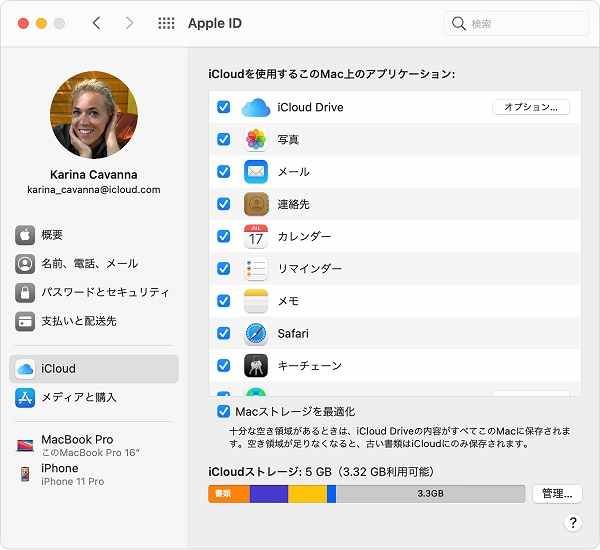Screen dimensions: 600x550
Task: Click the iCloud Drive row label
Action: click(x=310, y=107)
